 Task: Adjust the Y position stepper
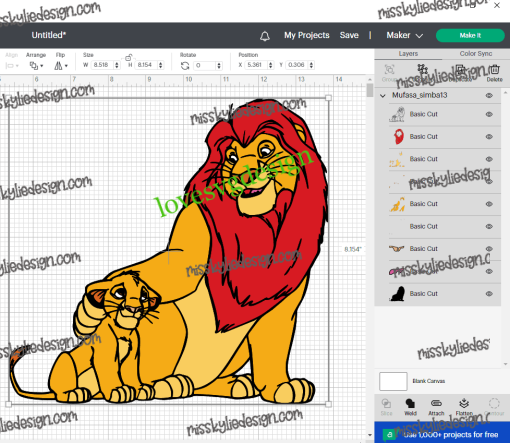click(311, 65)
